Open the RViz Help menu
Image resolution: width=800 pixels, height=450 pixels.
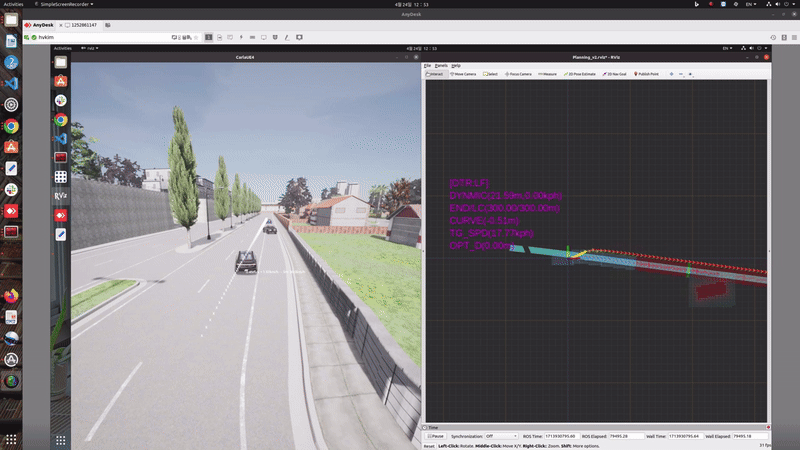(x=456, y=65)
